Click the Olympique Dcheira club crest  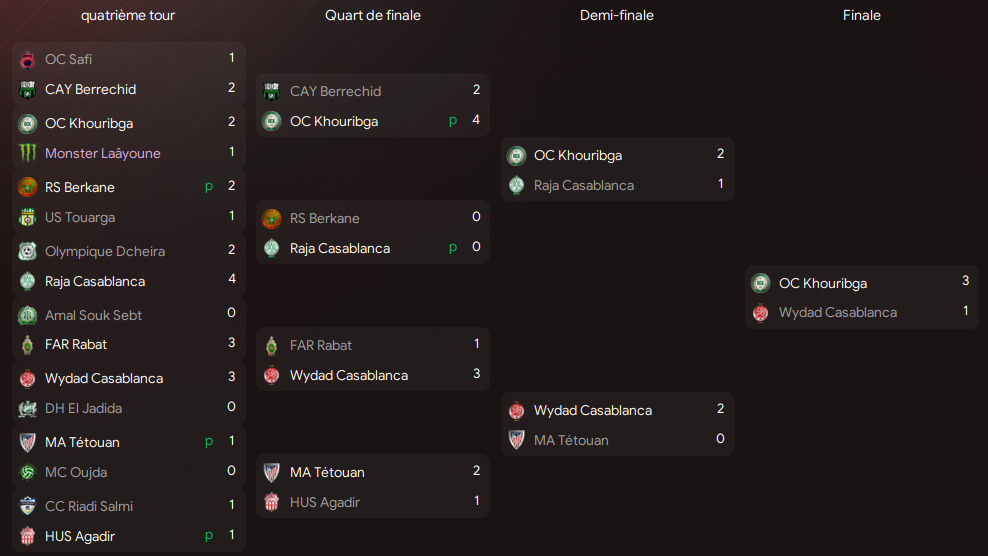[x=27, y=251]
